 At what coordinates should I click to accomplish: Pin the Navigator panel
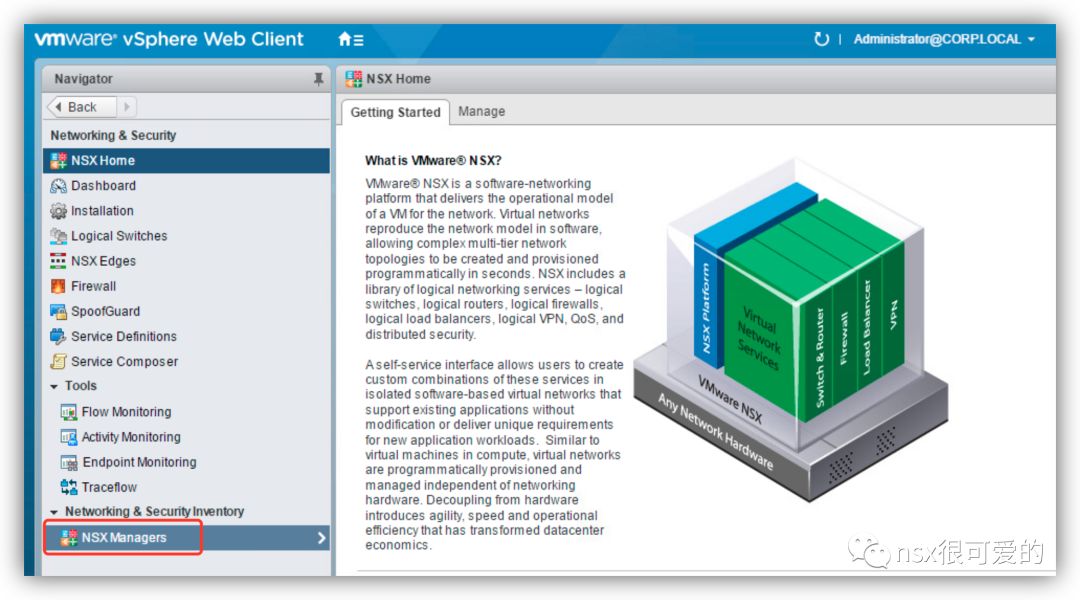318,79
